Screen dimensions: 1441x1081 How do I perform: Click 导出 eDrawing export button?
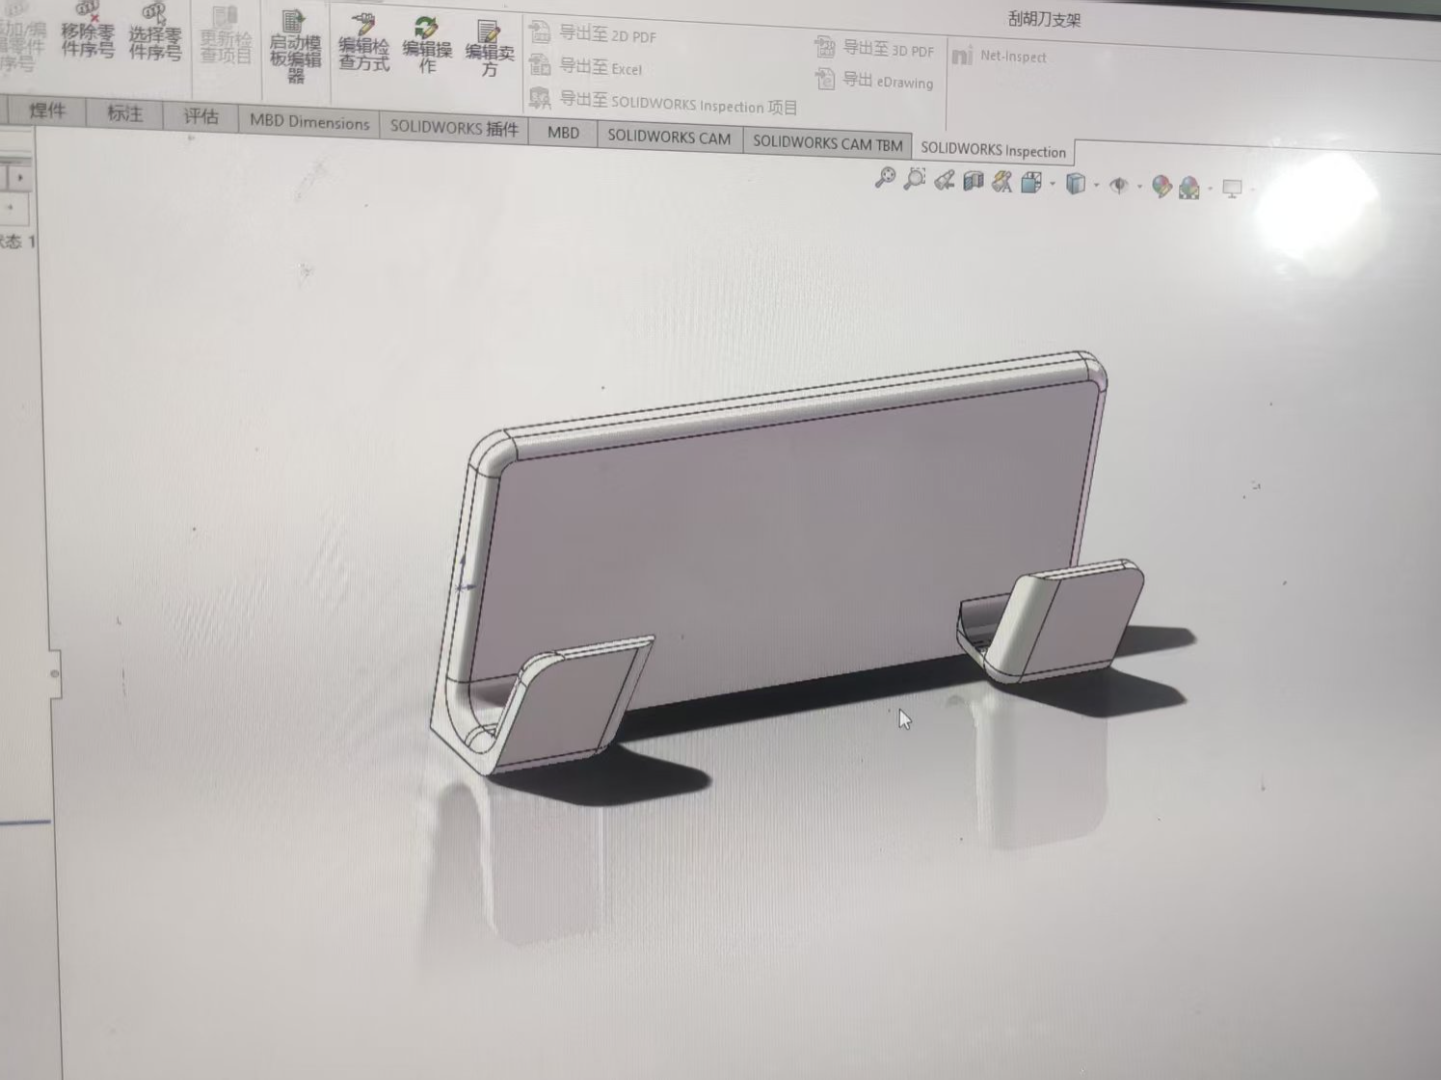pos(874,80)
